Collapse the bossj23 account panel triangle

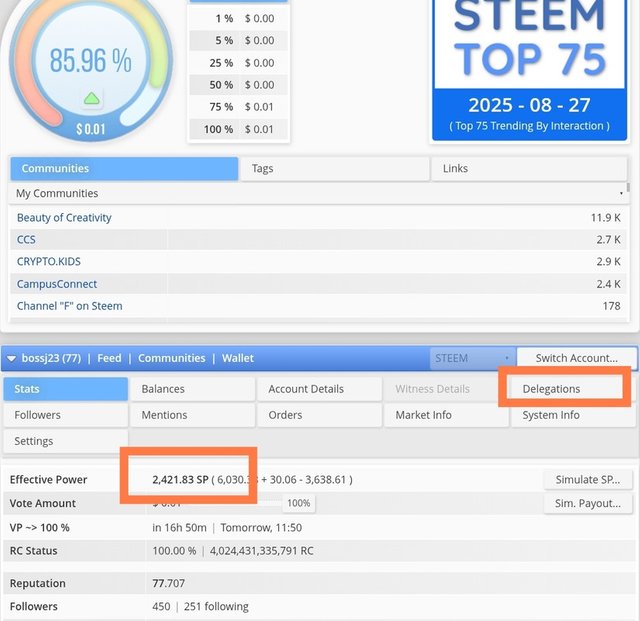tap(11, 358)
